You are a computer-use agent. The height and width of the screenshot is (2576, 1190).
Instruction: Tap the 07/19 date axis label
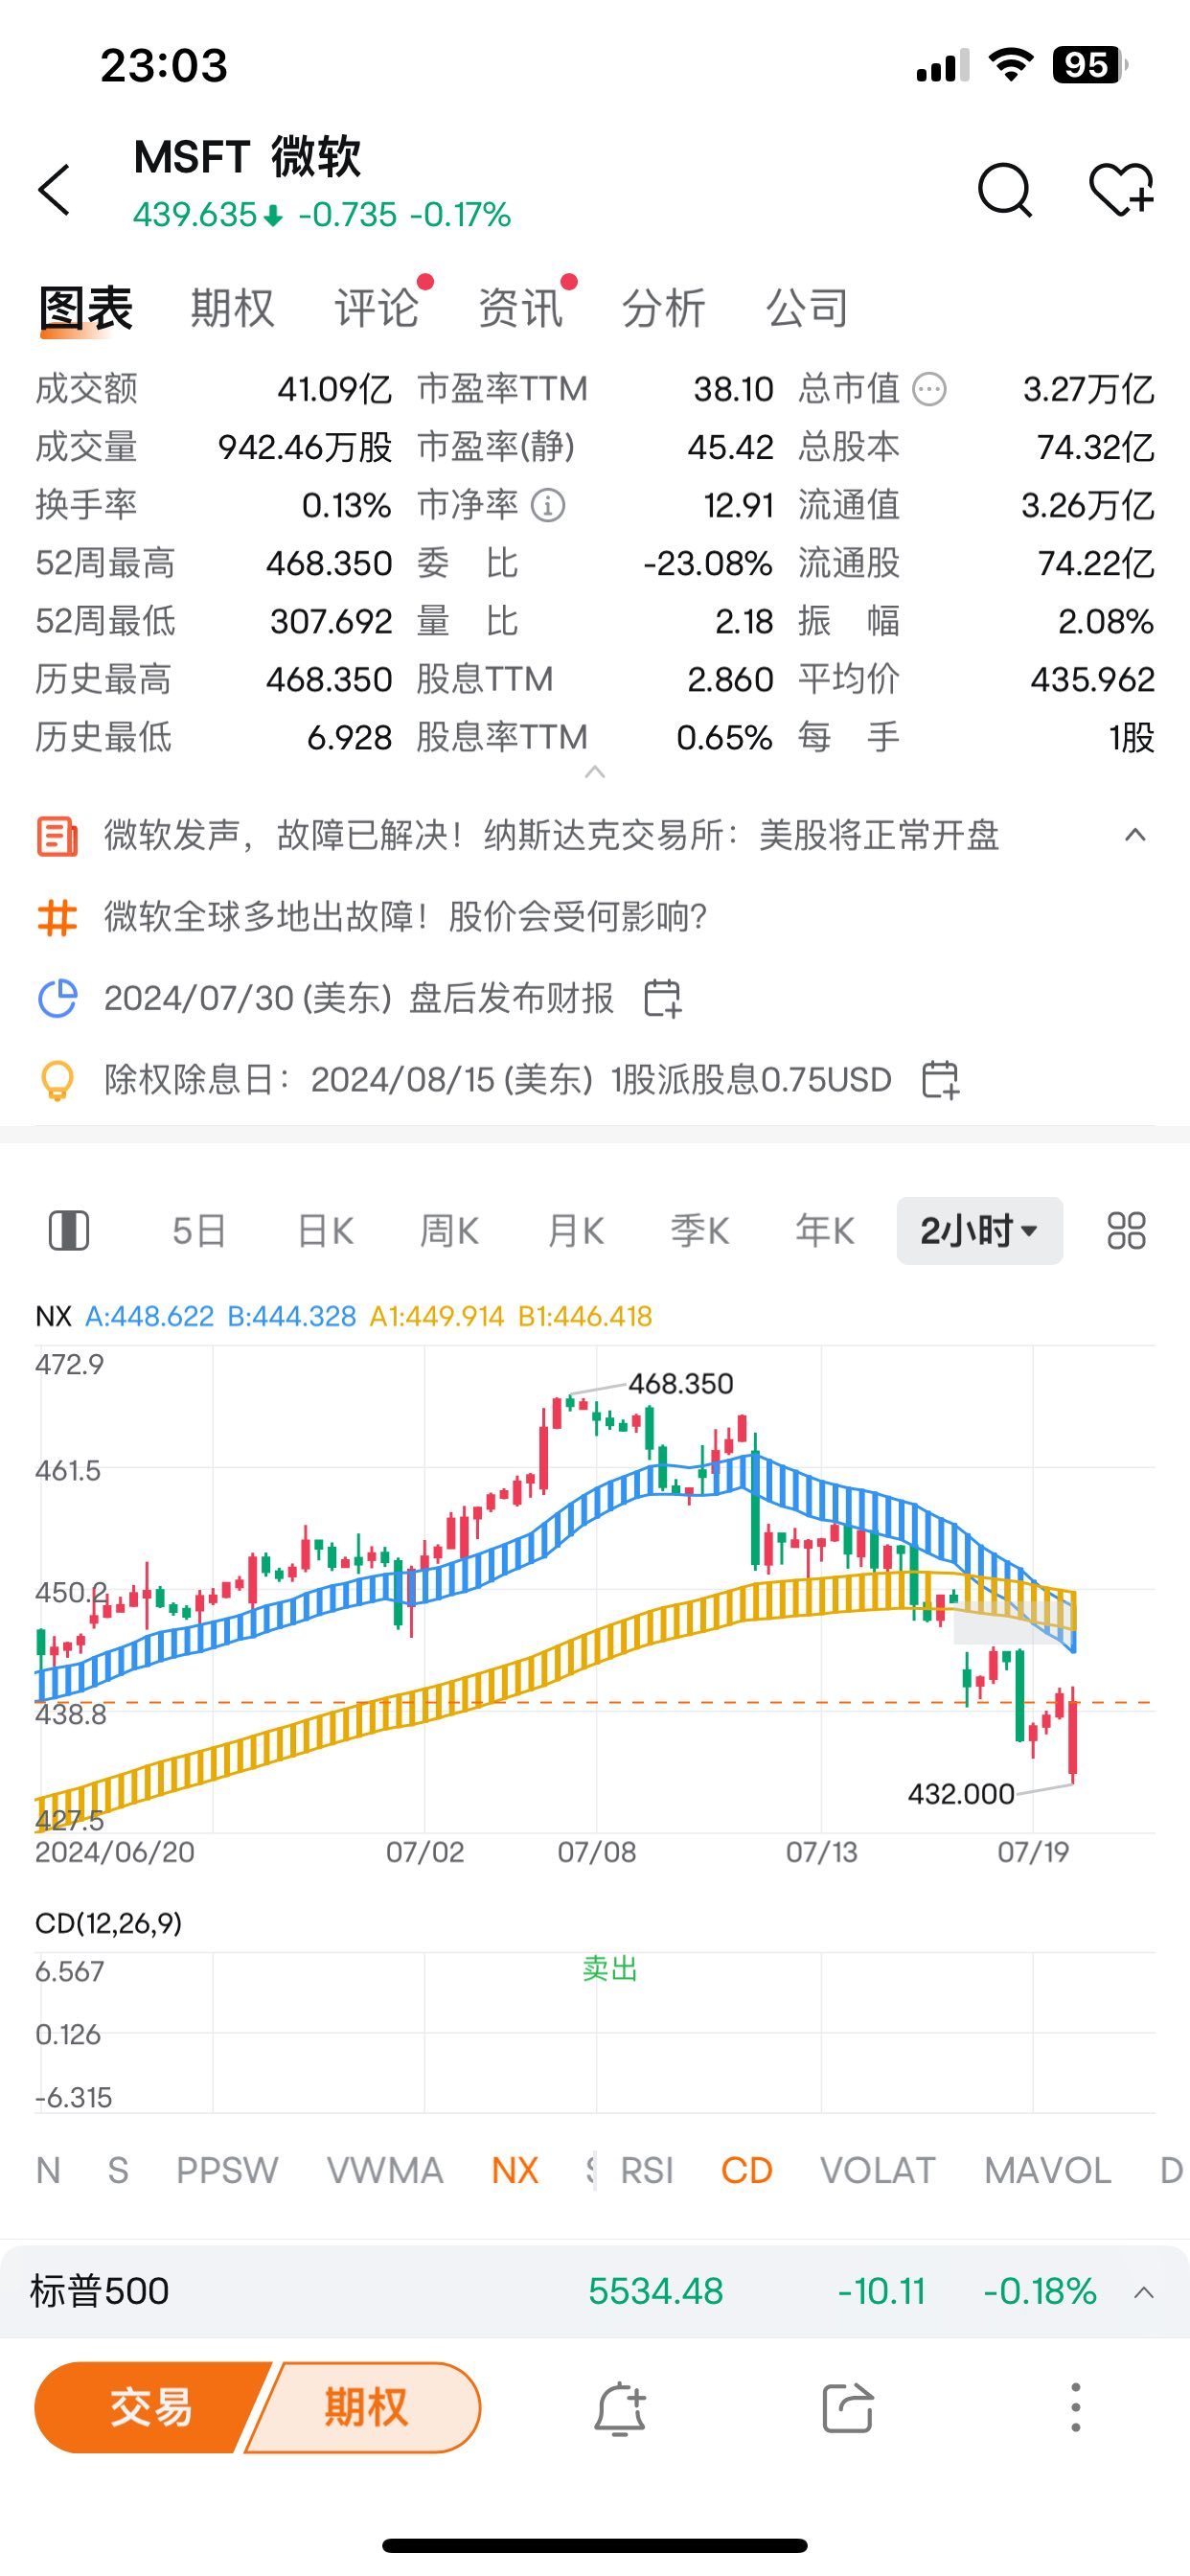tap(1033, 1852)
